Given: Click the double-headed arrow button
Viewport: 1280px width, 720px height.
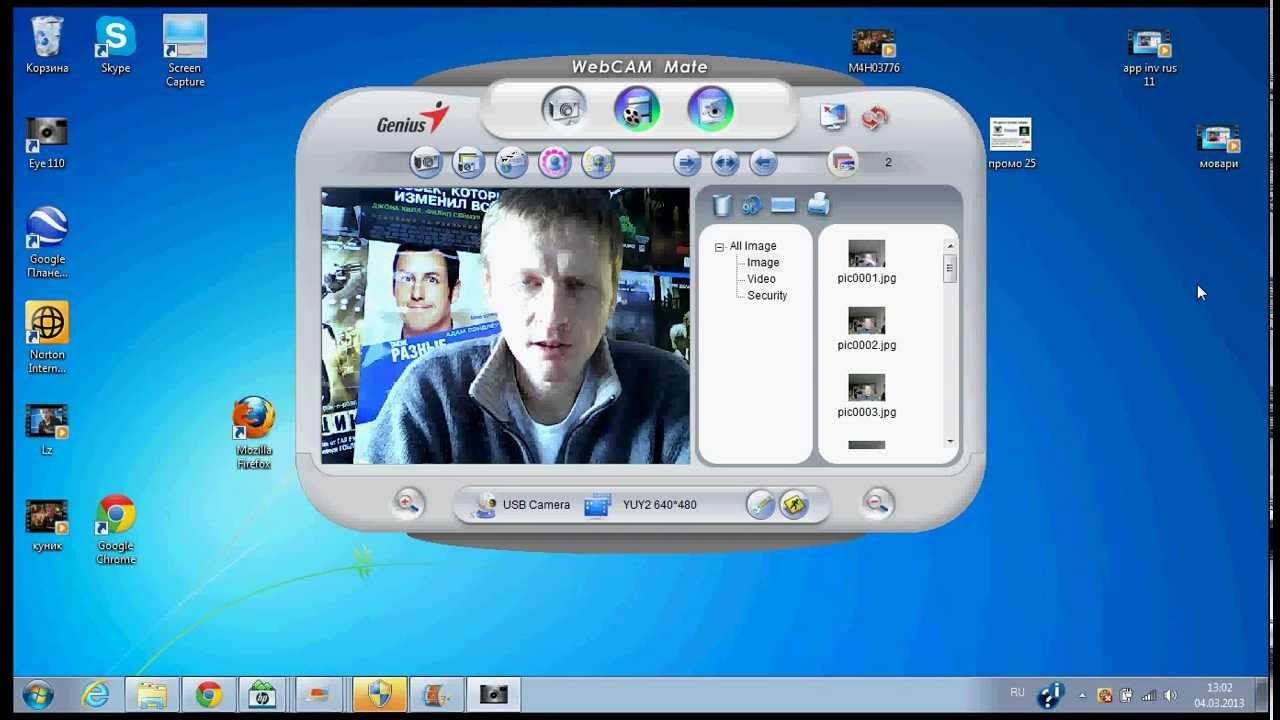Looking at the screenshot, I should pyautogui.click(x=725, y=161).
